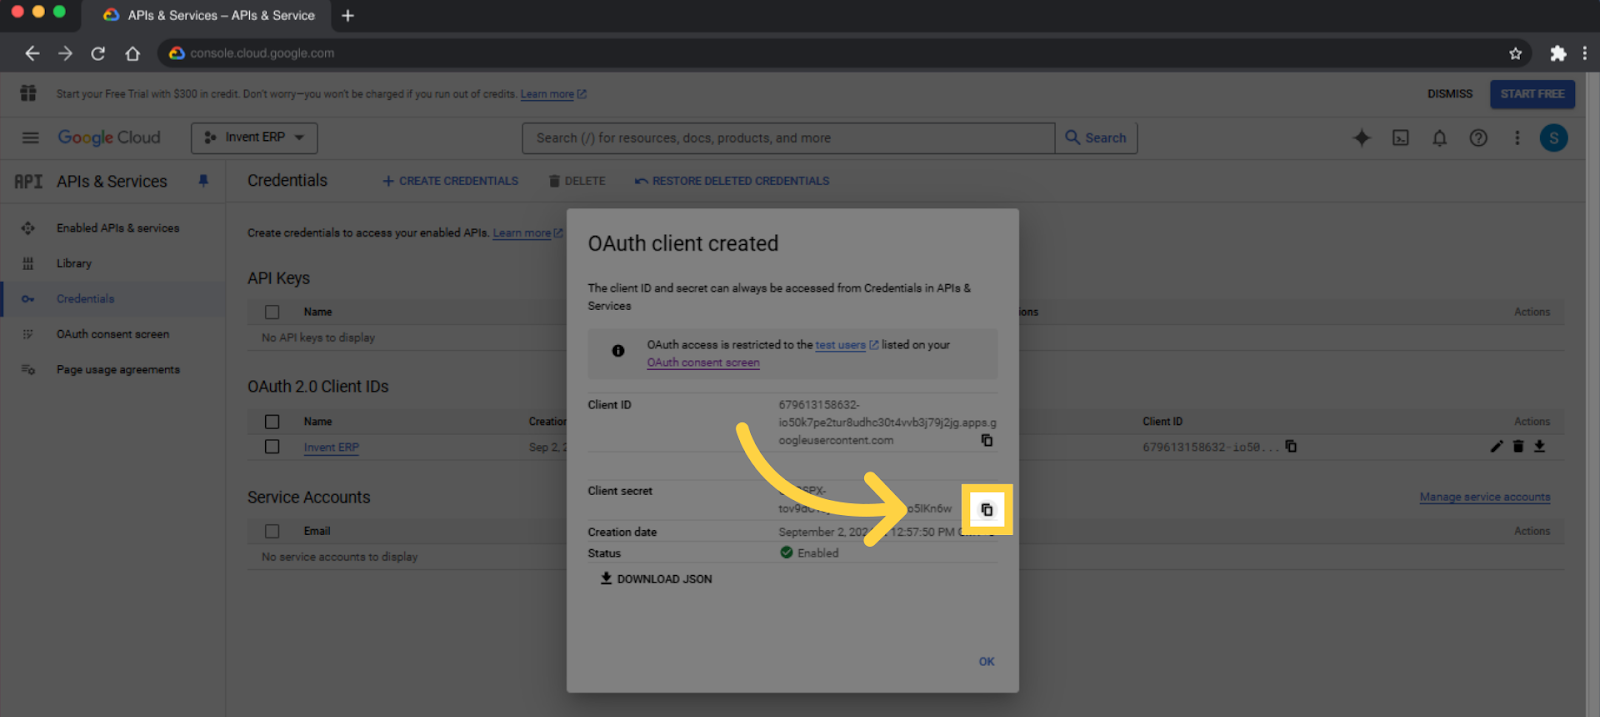Click the Google Cloud logo
The width and height of the screenshot is (1600, 717).
(x=109, y=138)
